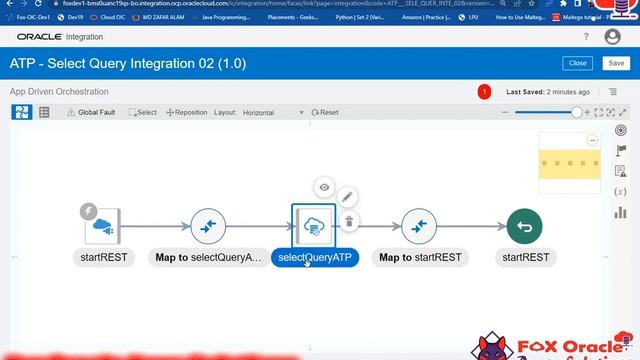Switch to canvas view icon
Viewport: 640px width, 360px height.
22,112
